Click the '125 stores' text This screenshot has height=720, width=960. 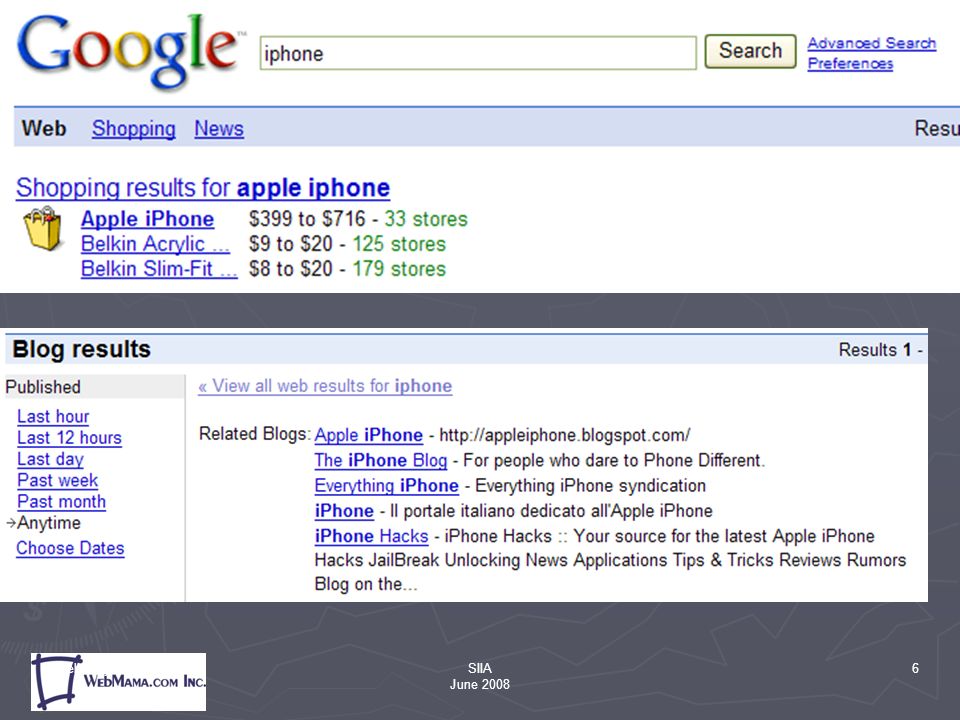[399, 244]
